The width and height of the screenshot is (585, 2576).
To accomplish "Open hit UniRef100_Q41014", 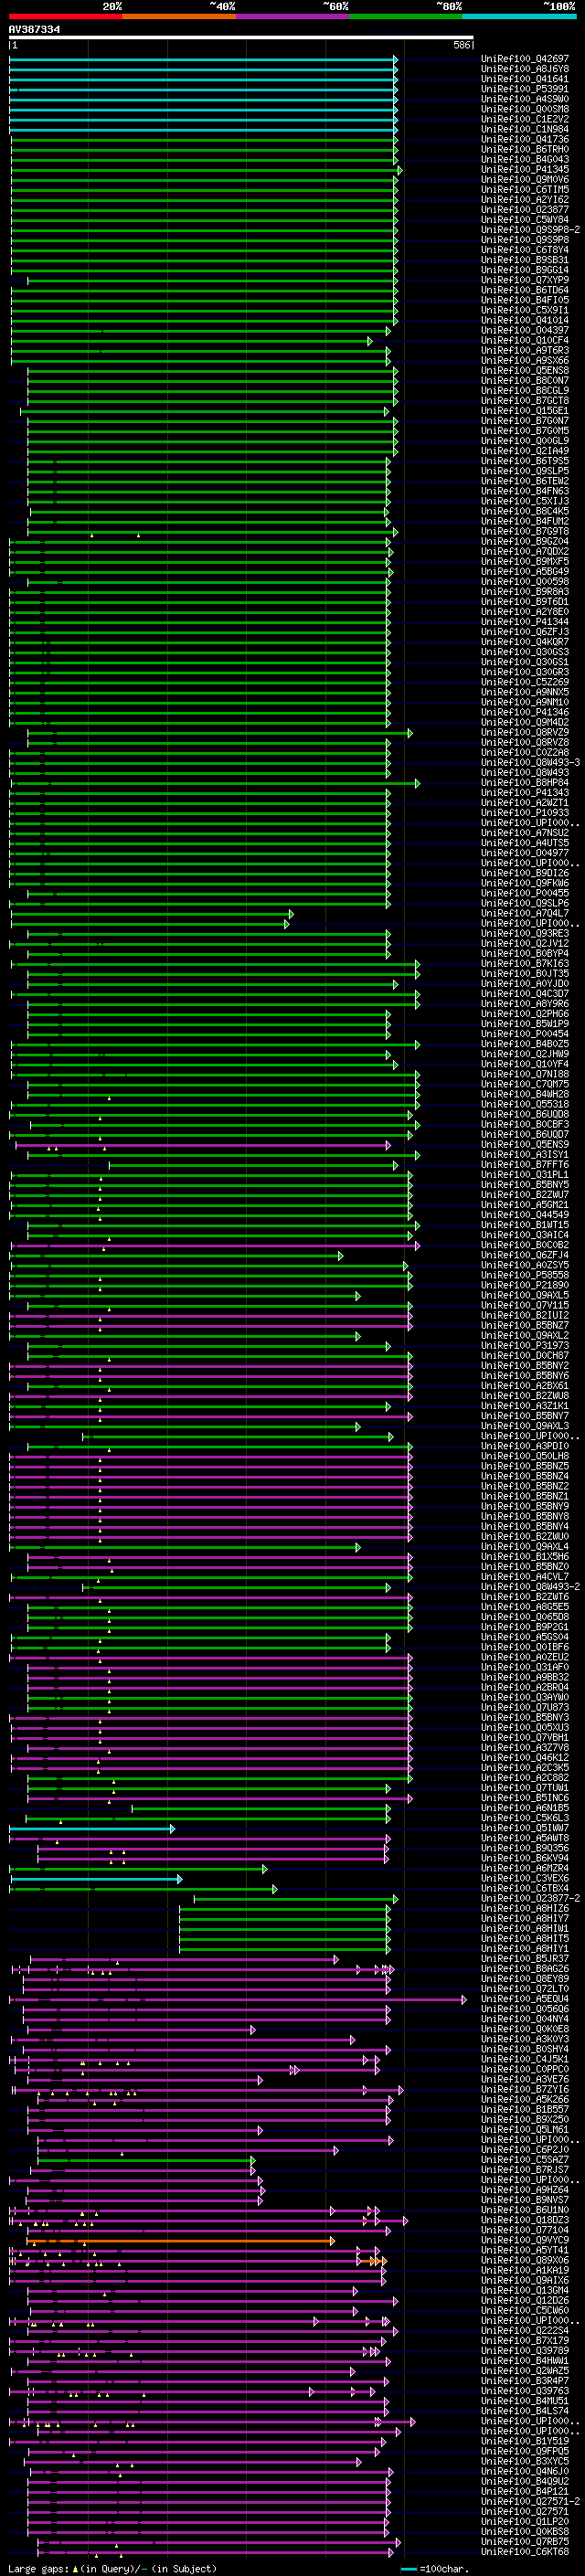I will click(525, 321).
